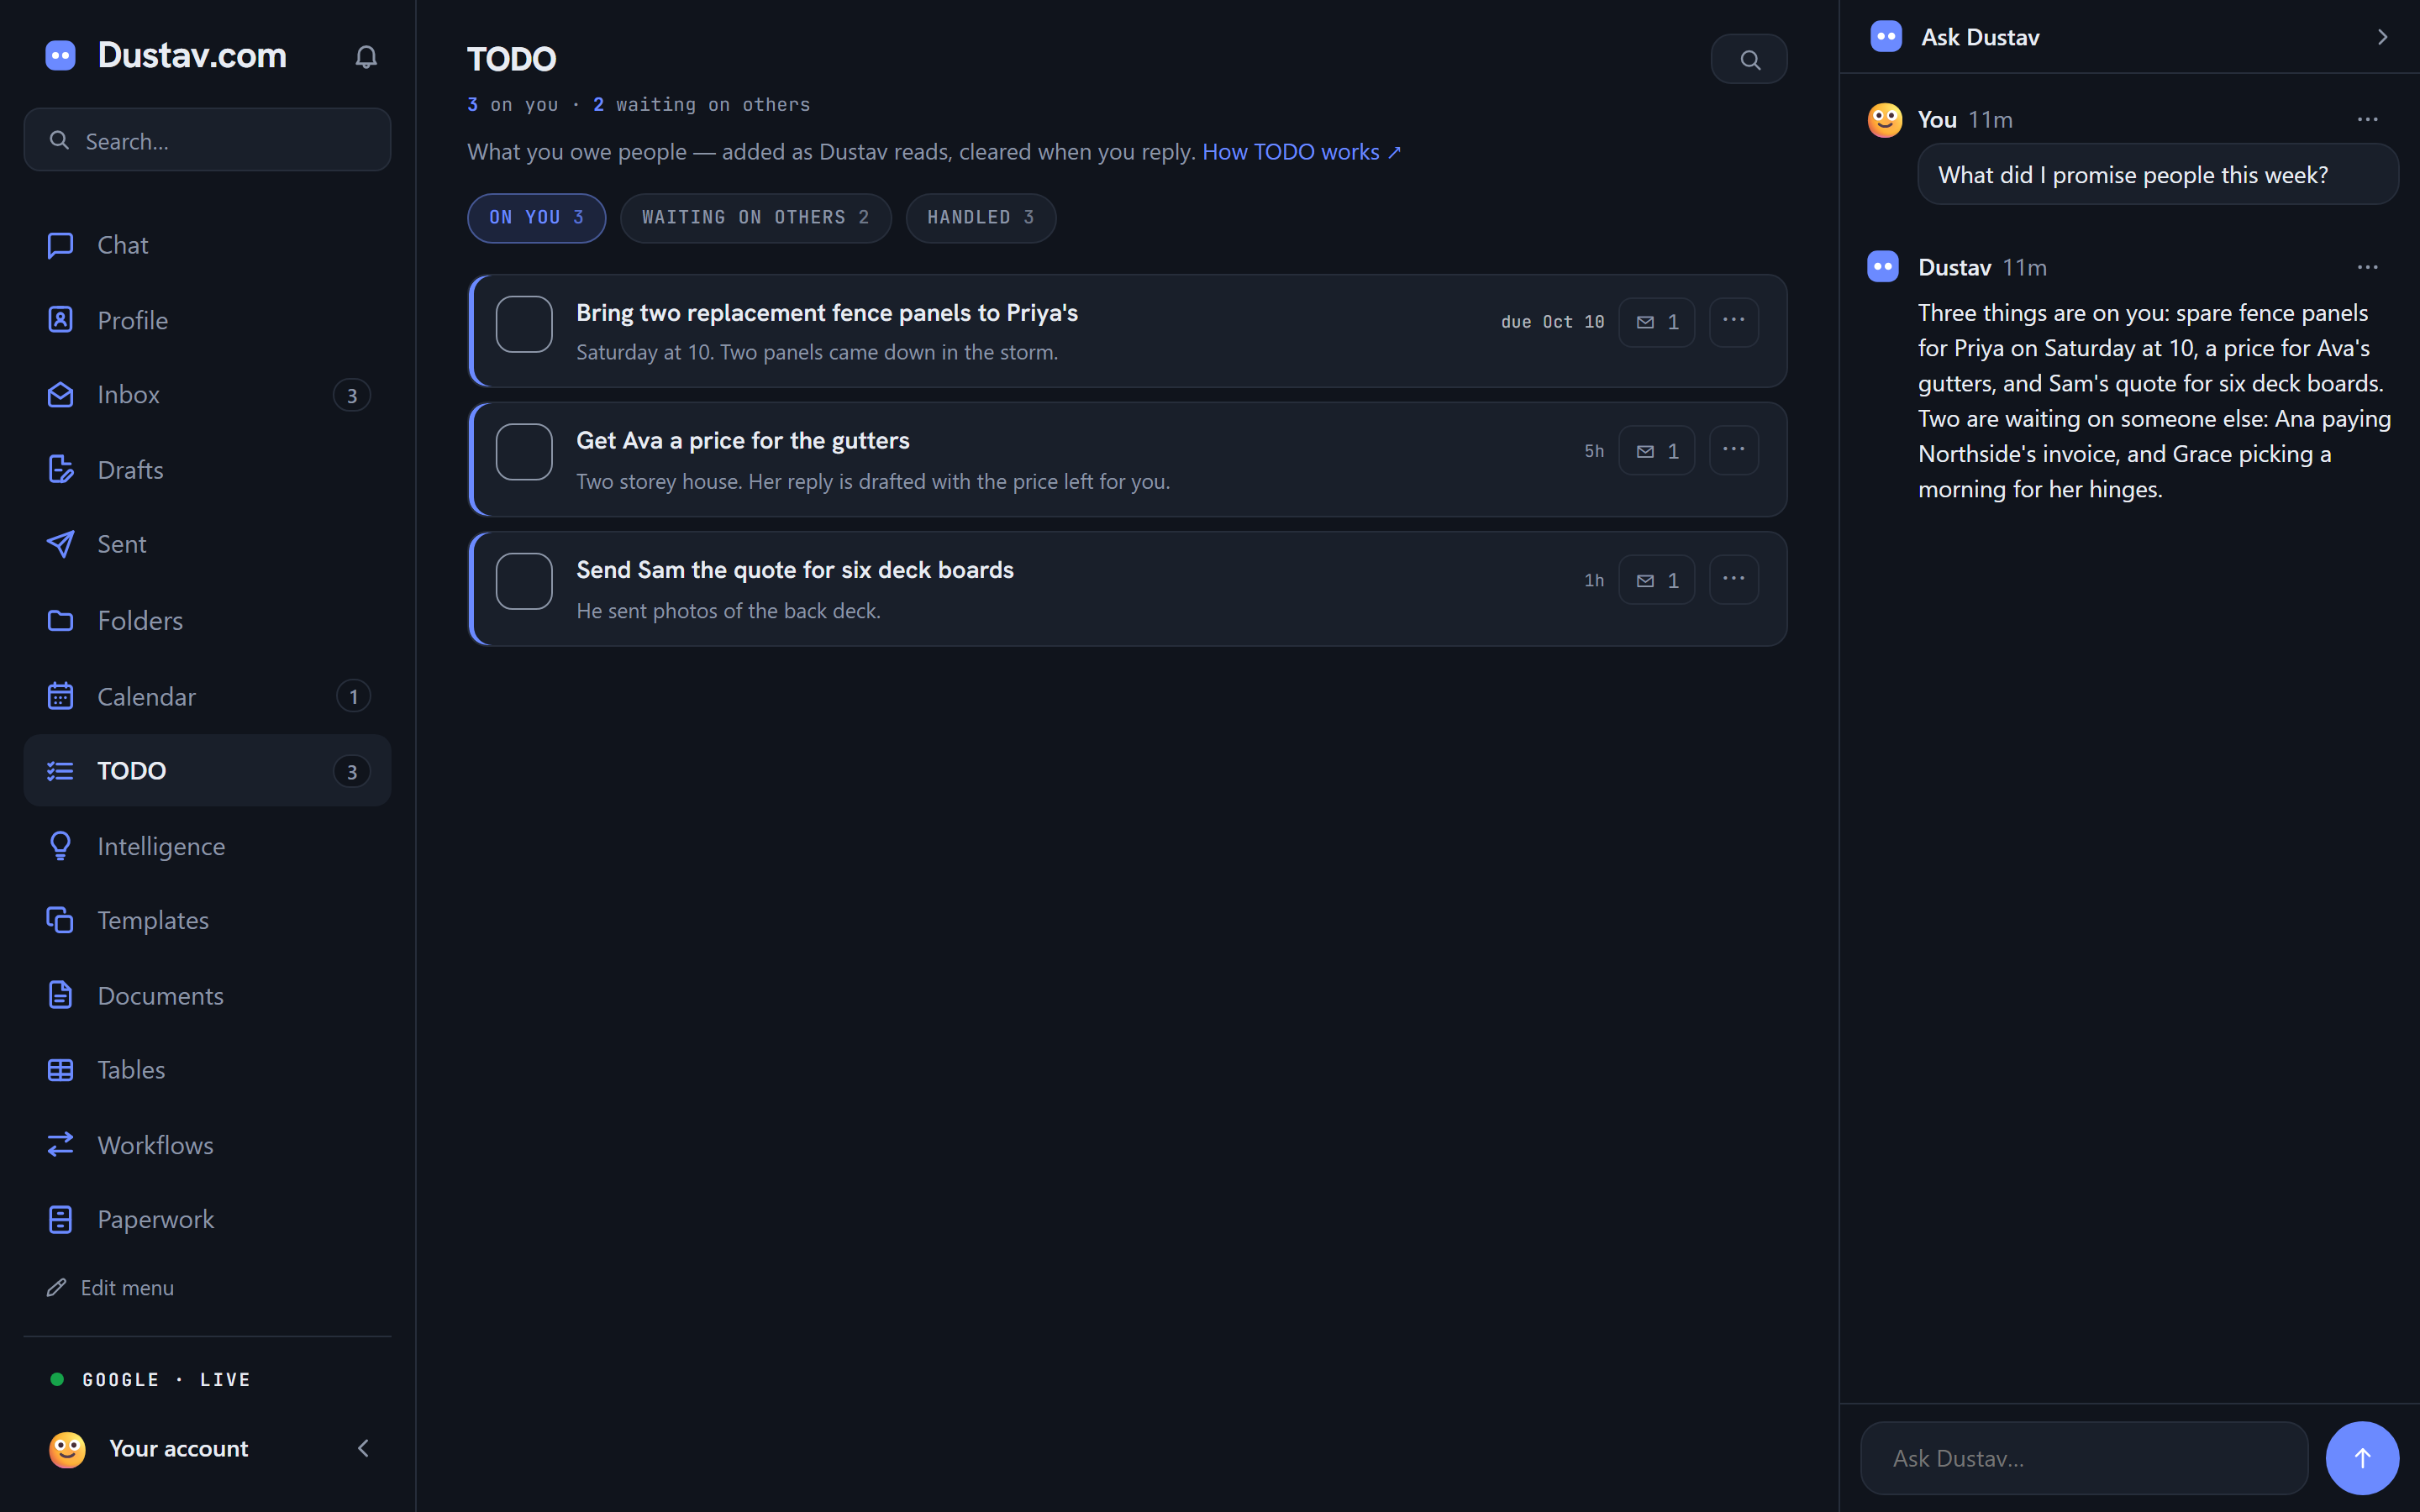Click the GOOGLE · LIVE status indicator
This screenshot has width=2420, height=1512.
[x=150, y=1380]
